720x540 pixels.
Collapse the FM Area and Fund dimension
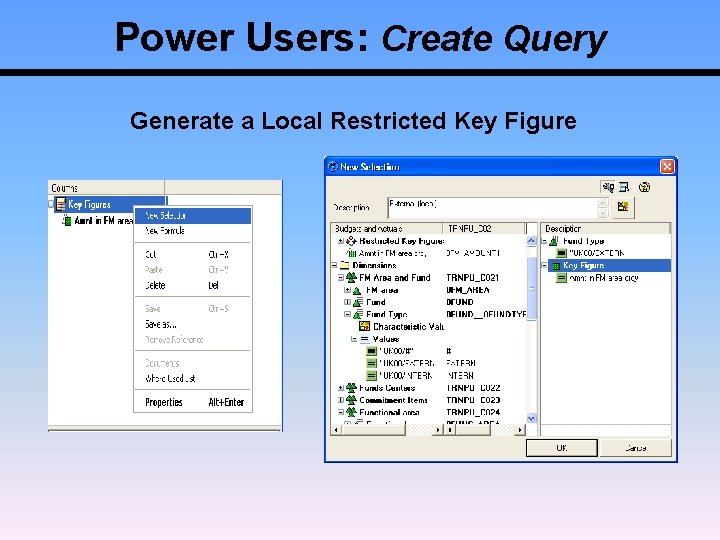[341, 277]
